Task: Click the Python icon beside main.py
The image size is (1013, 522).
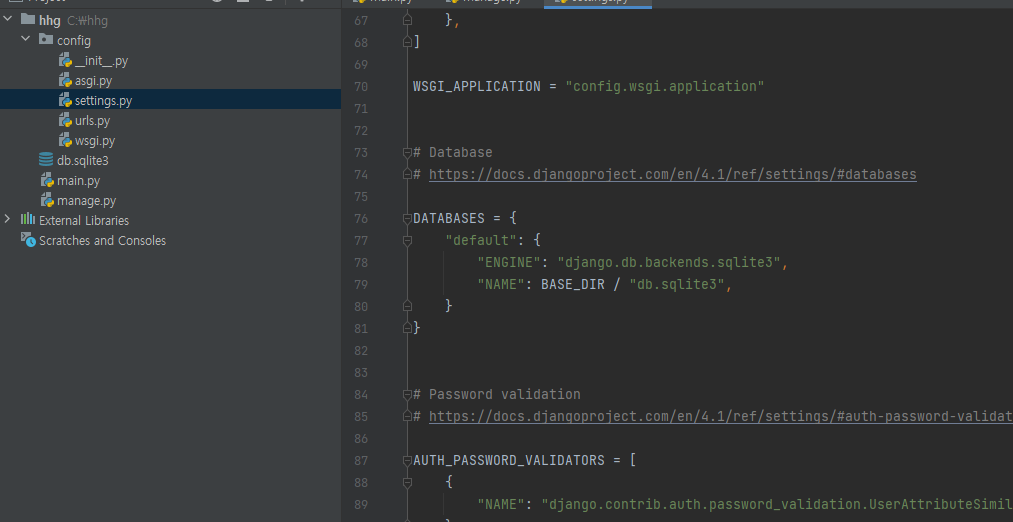Action: 47,181
